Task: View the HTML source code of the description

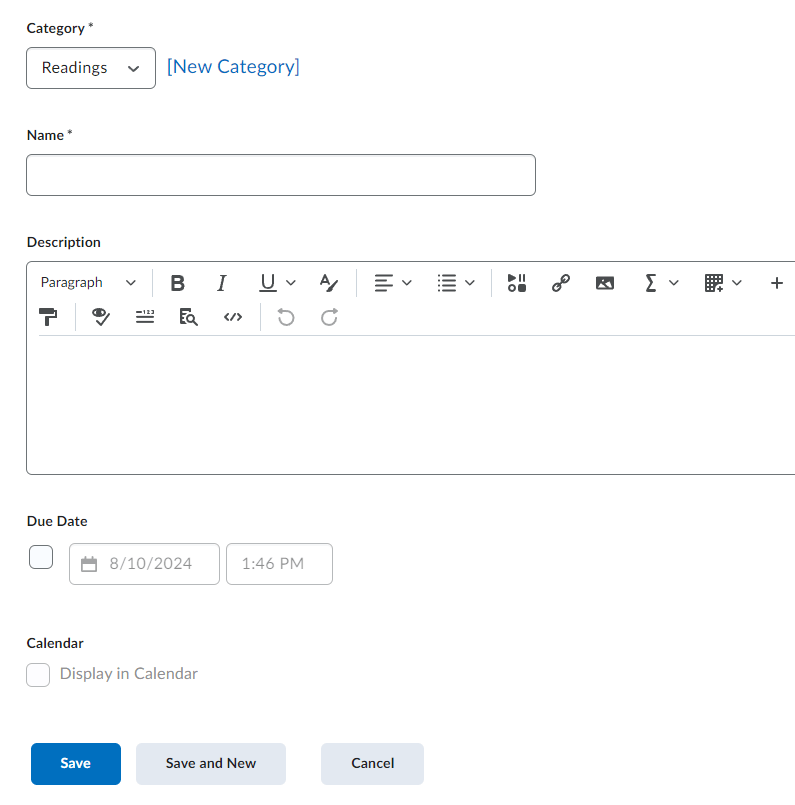Action: coord(233,316)
